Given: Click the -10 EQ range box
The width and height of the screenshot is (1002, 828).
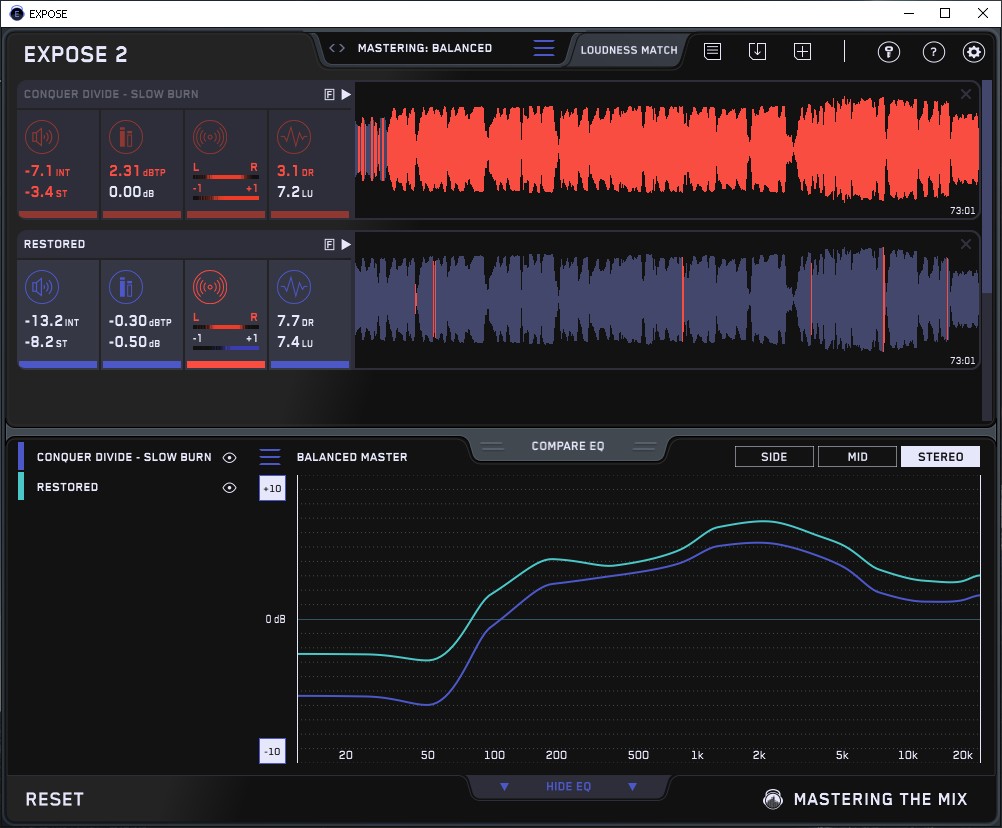Looking at the screenshot, I should [x=272, y=751].
